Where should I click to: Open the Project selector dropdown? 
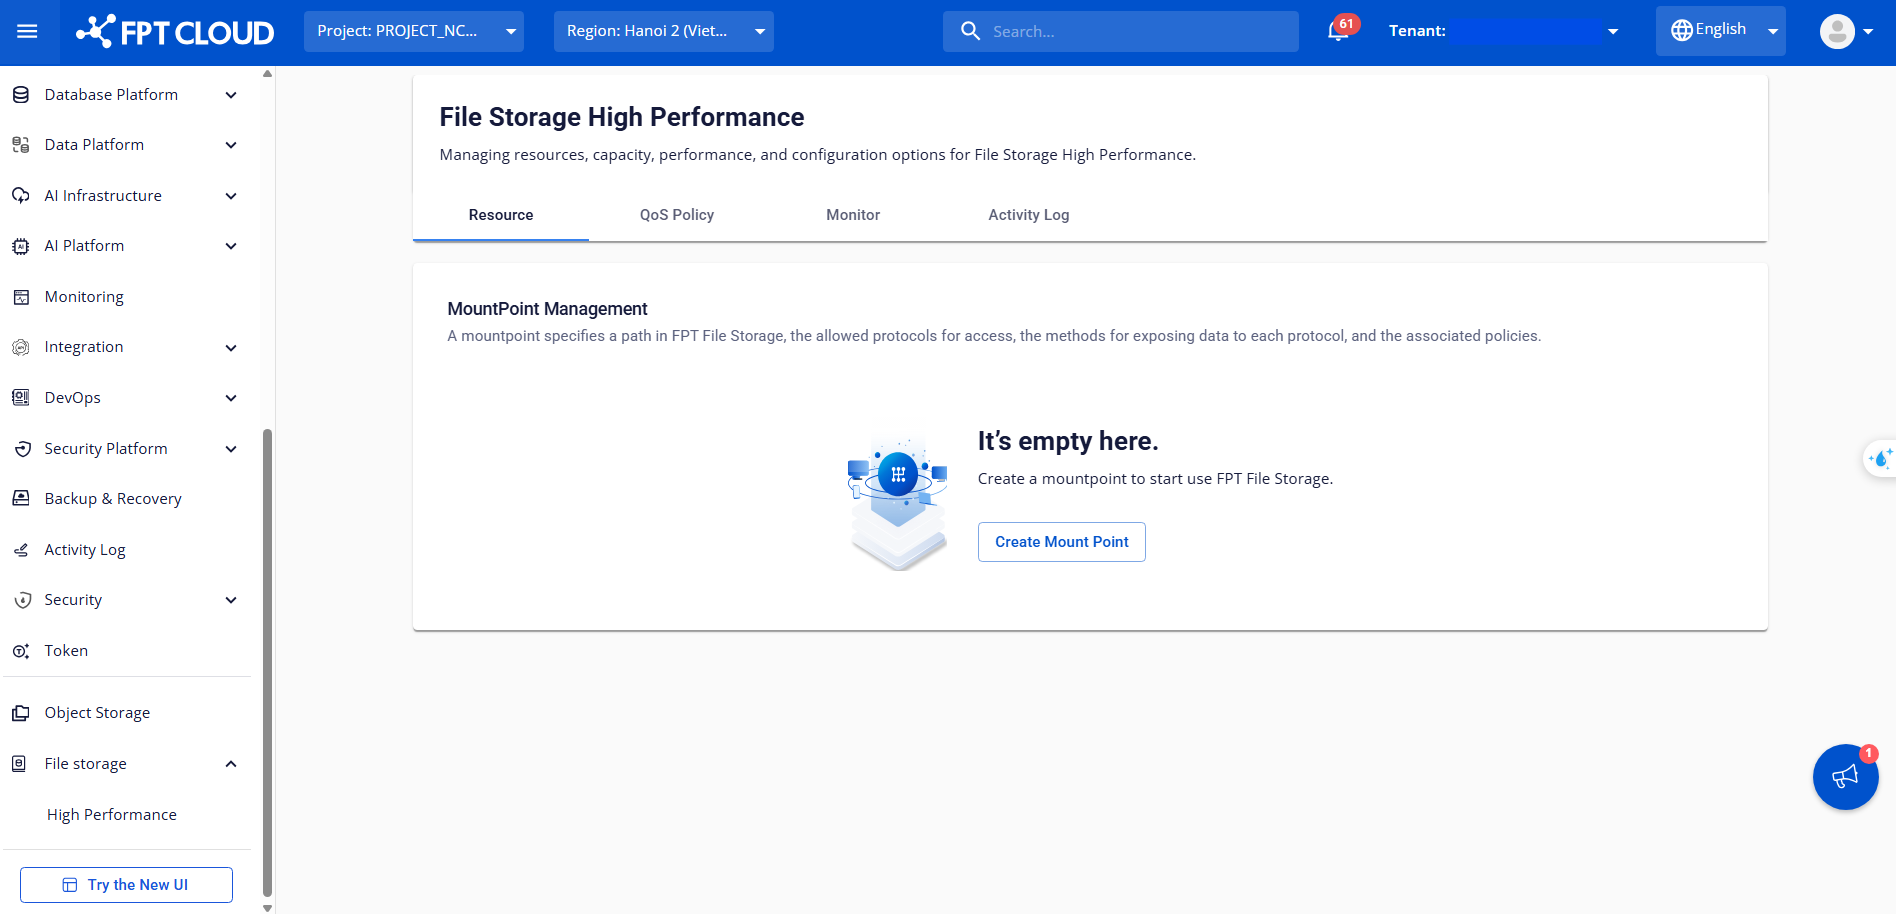[x=414, y=32]
